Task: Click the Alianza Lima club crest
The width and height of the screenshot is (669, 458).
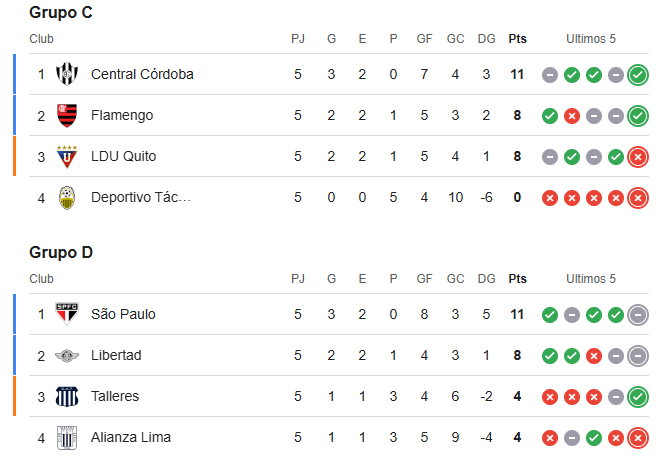Action: (x=67, y=438)
